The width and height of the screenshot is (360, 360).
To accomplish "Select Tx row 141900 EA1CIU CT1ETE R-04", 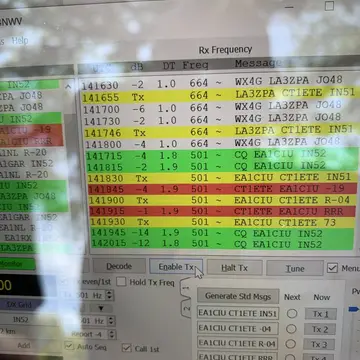I will (x=222, y=200).
